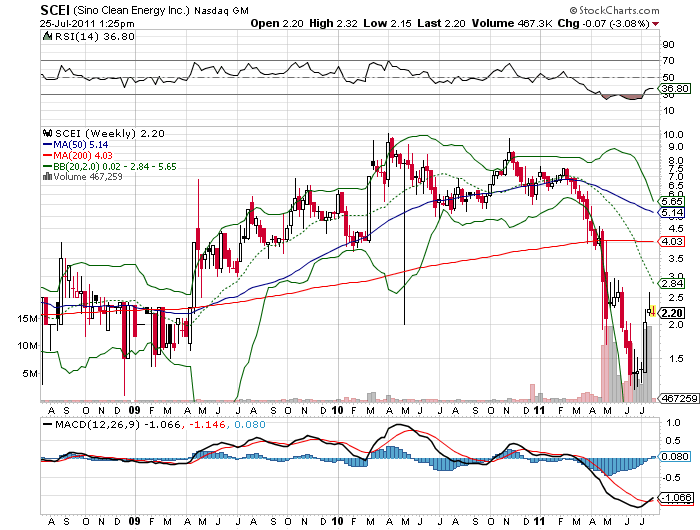Click the blue histogram value 0.080 in legend
Screen dimensions: 700x530
[249, 425]
